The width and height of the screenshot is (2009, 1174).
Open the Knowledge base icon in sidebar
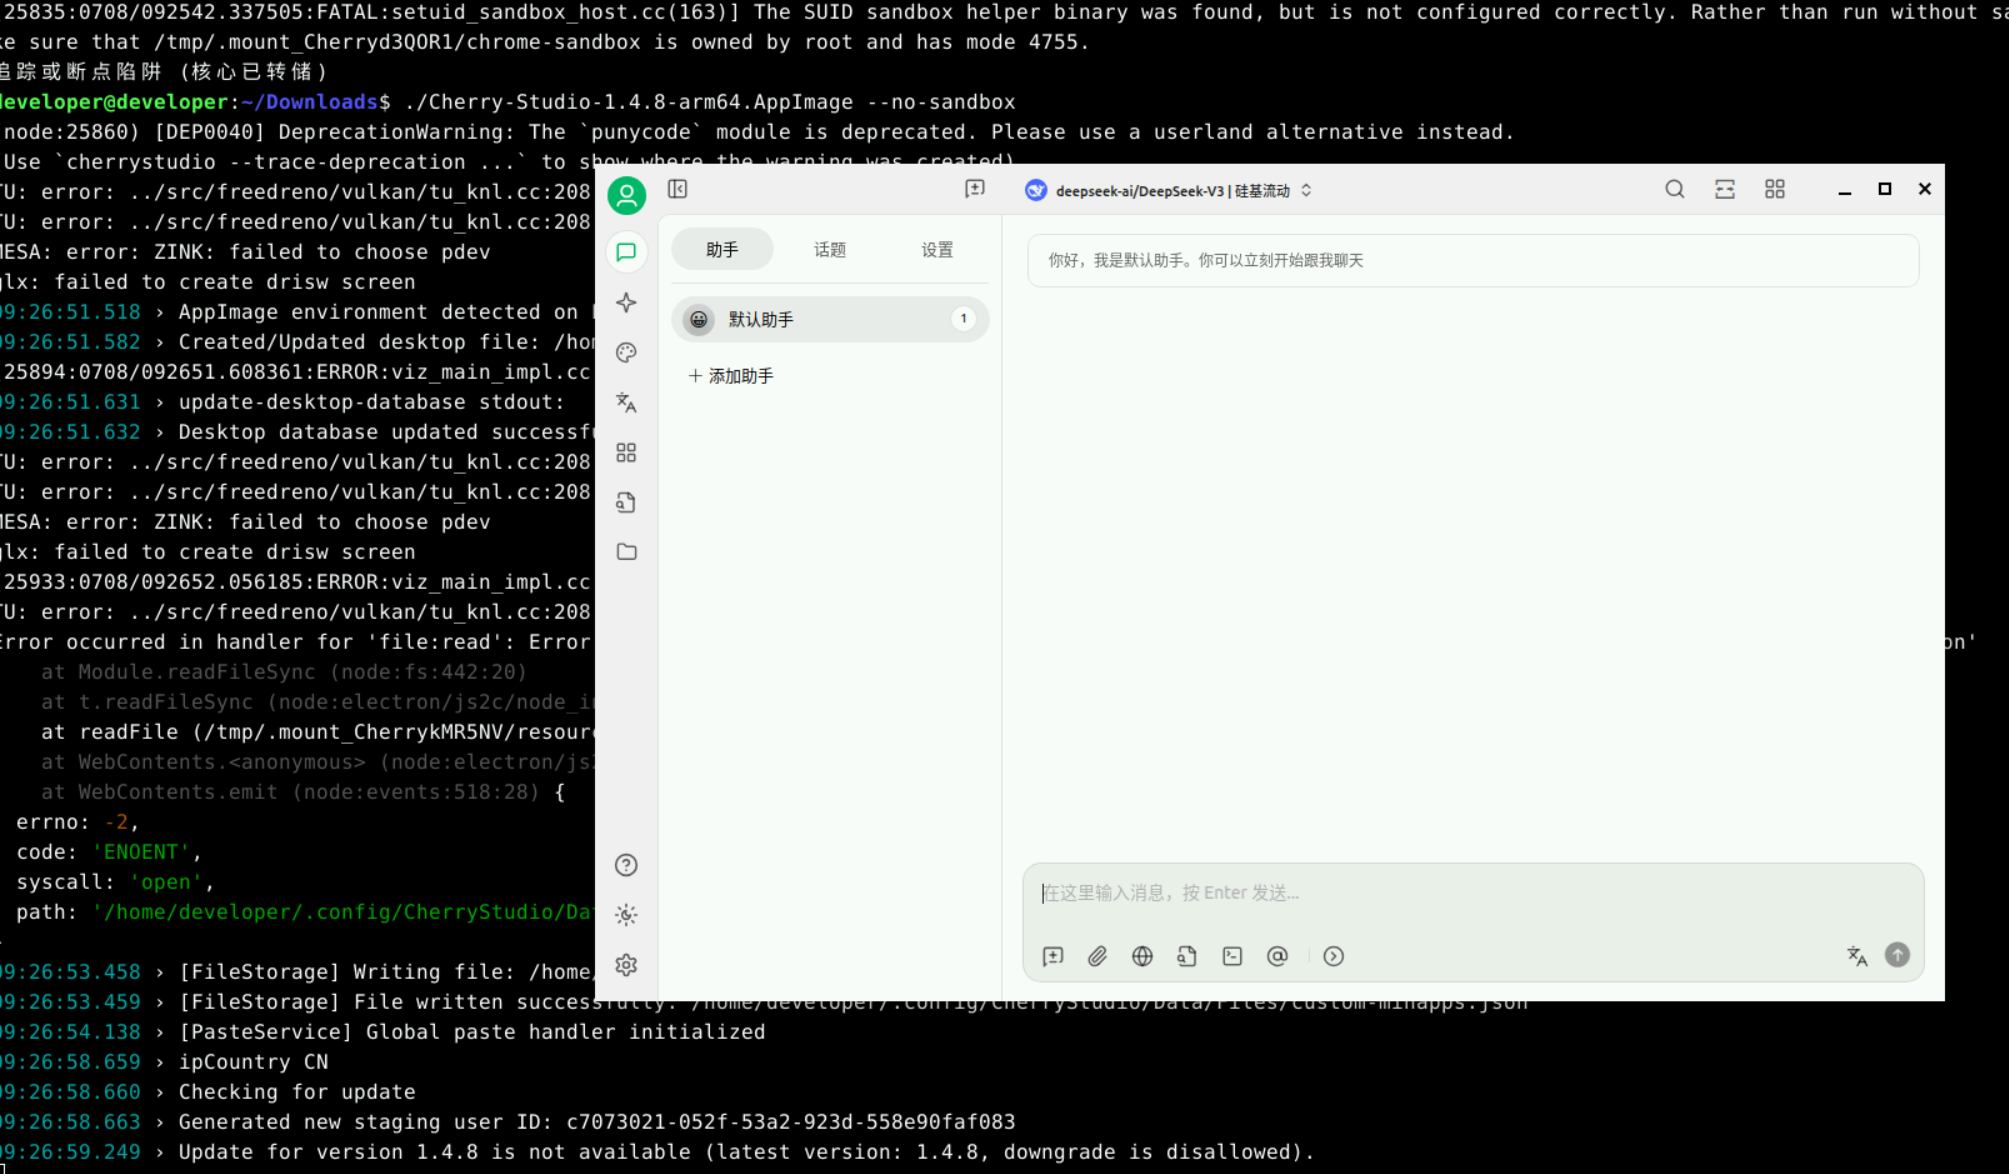click(626, 502)
